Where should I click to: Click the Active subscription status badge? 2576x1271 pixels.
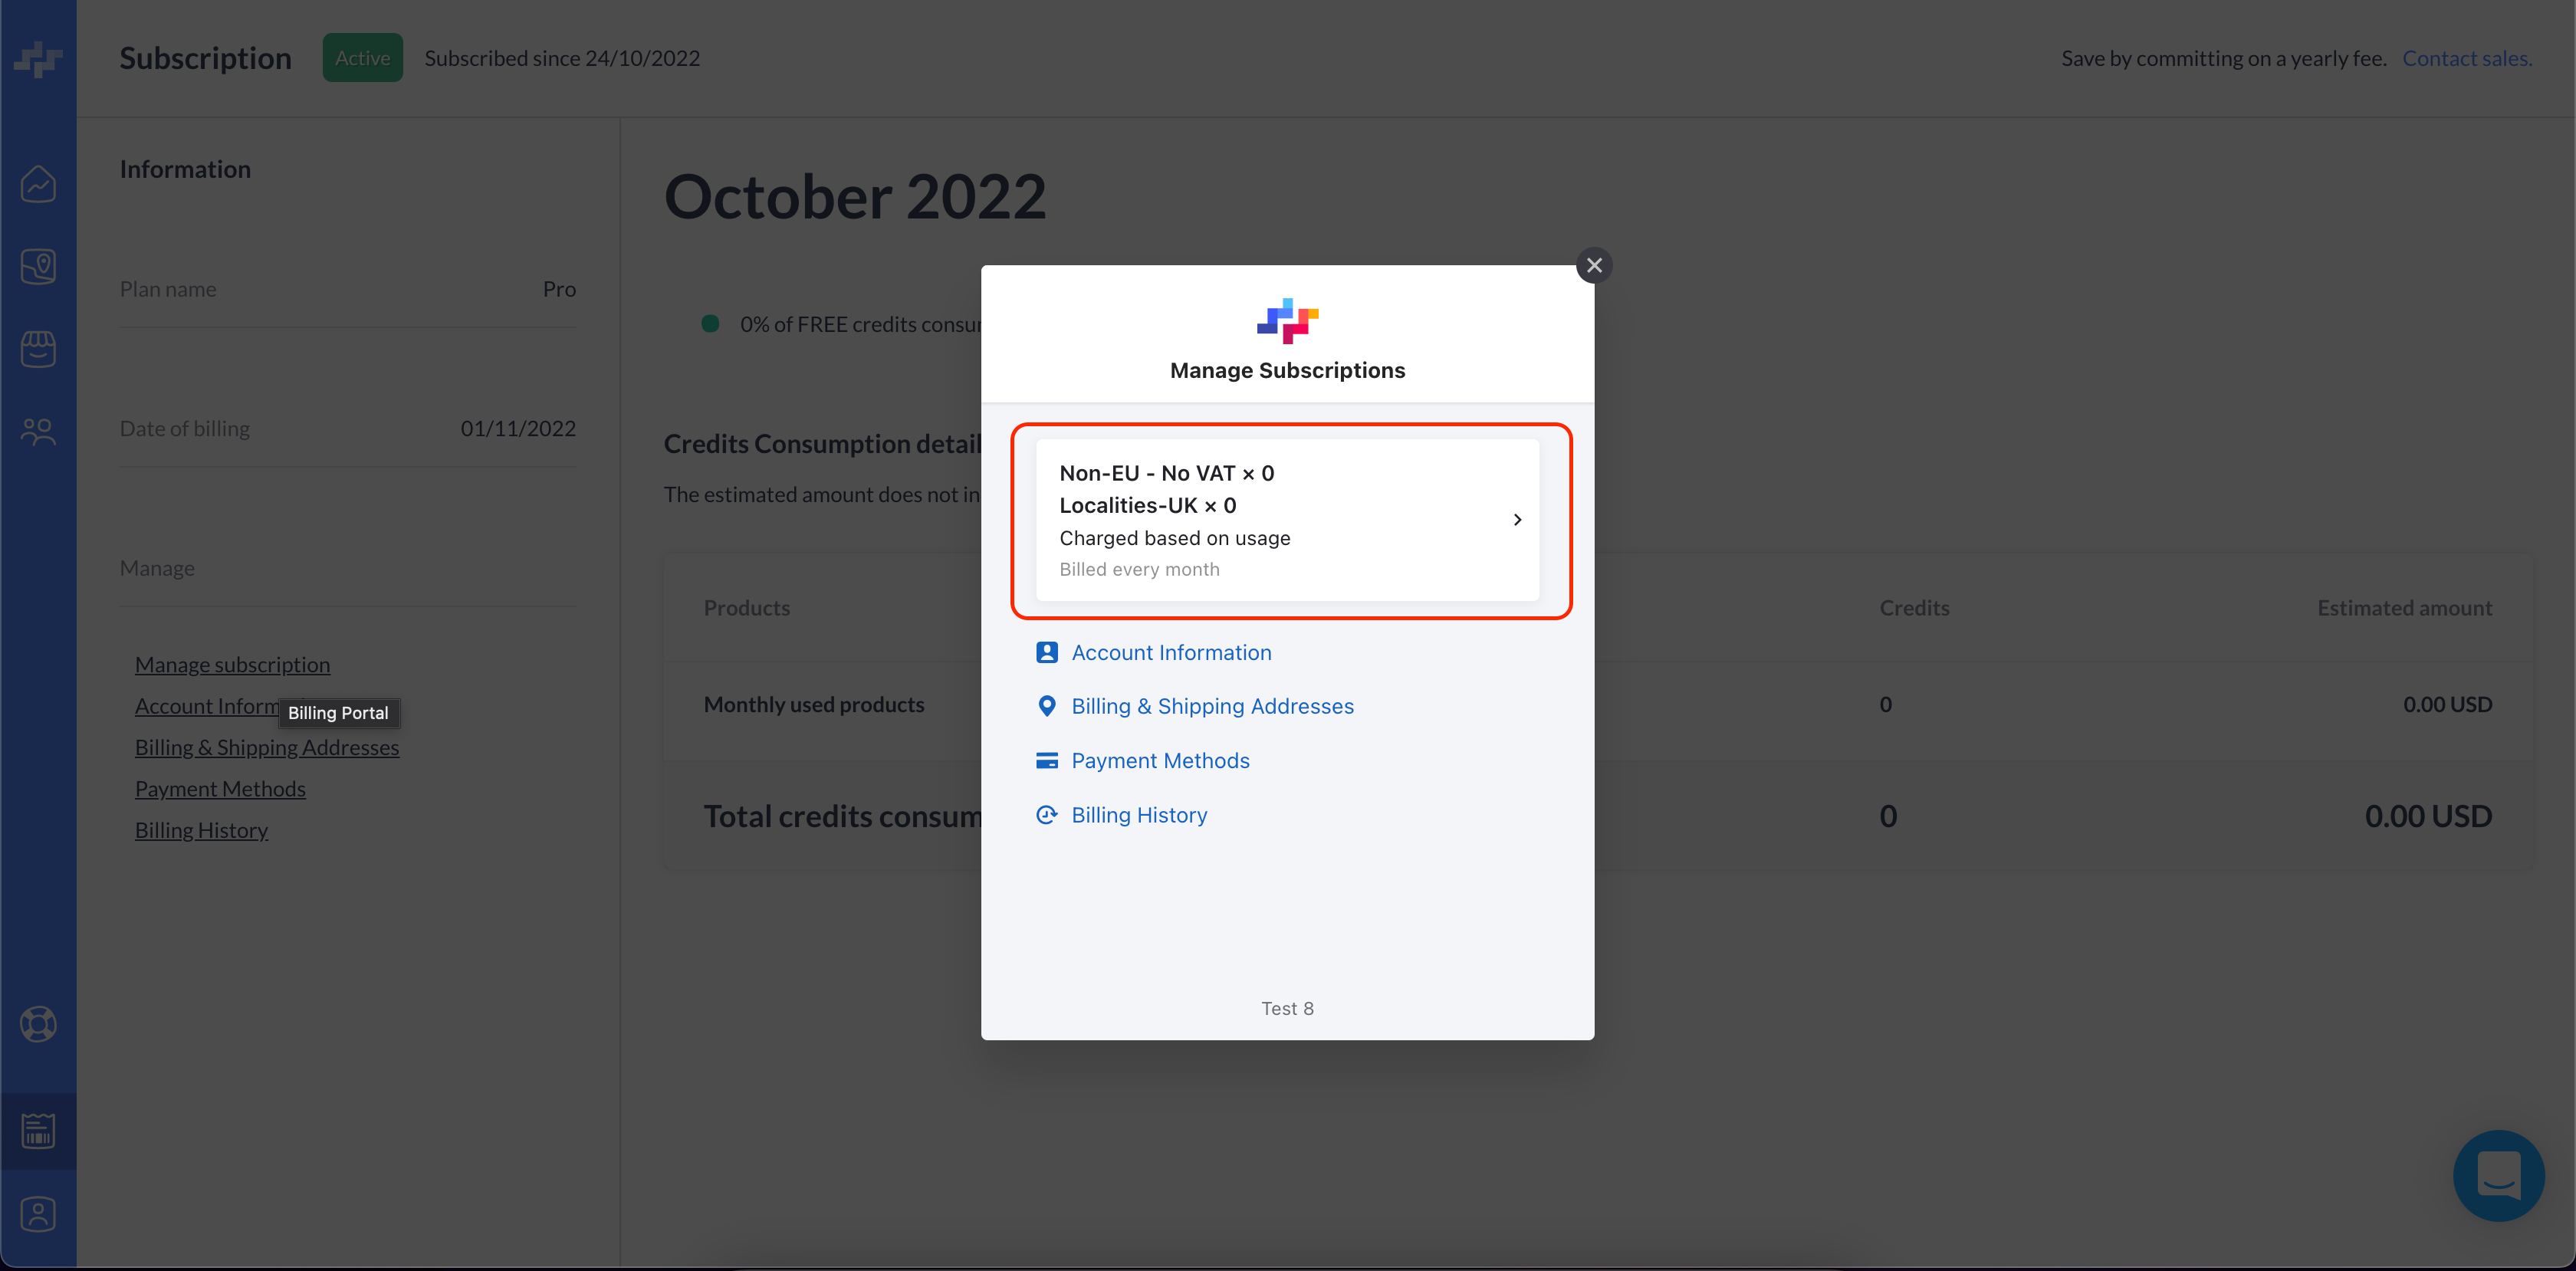362,58
